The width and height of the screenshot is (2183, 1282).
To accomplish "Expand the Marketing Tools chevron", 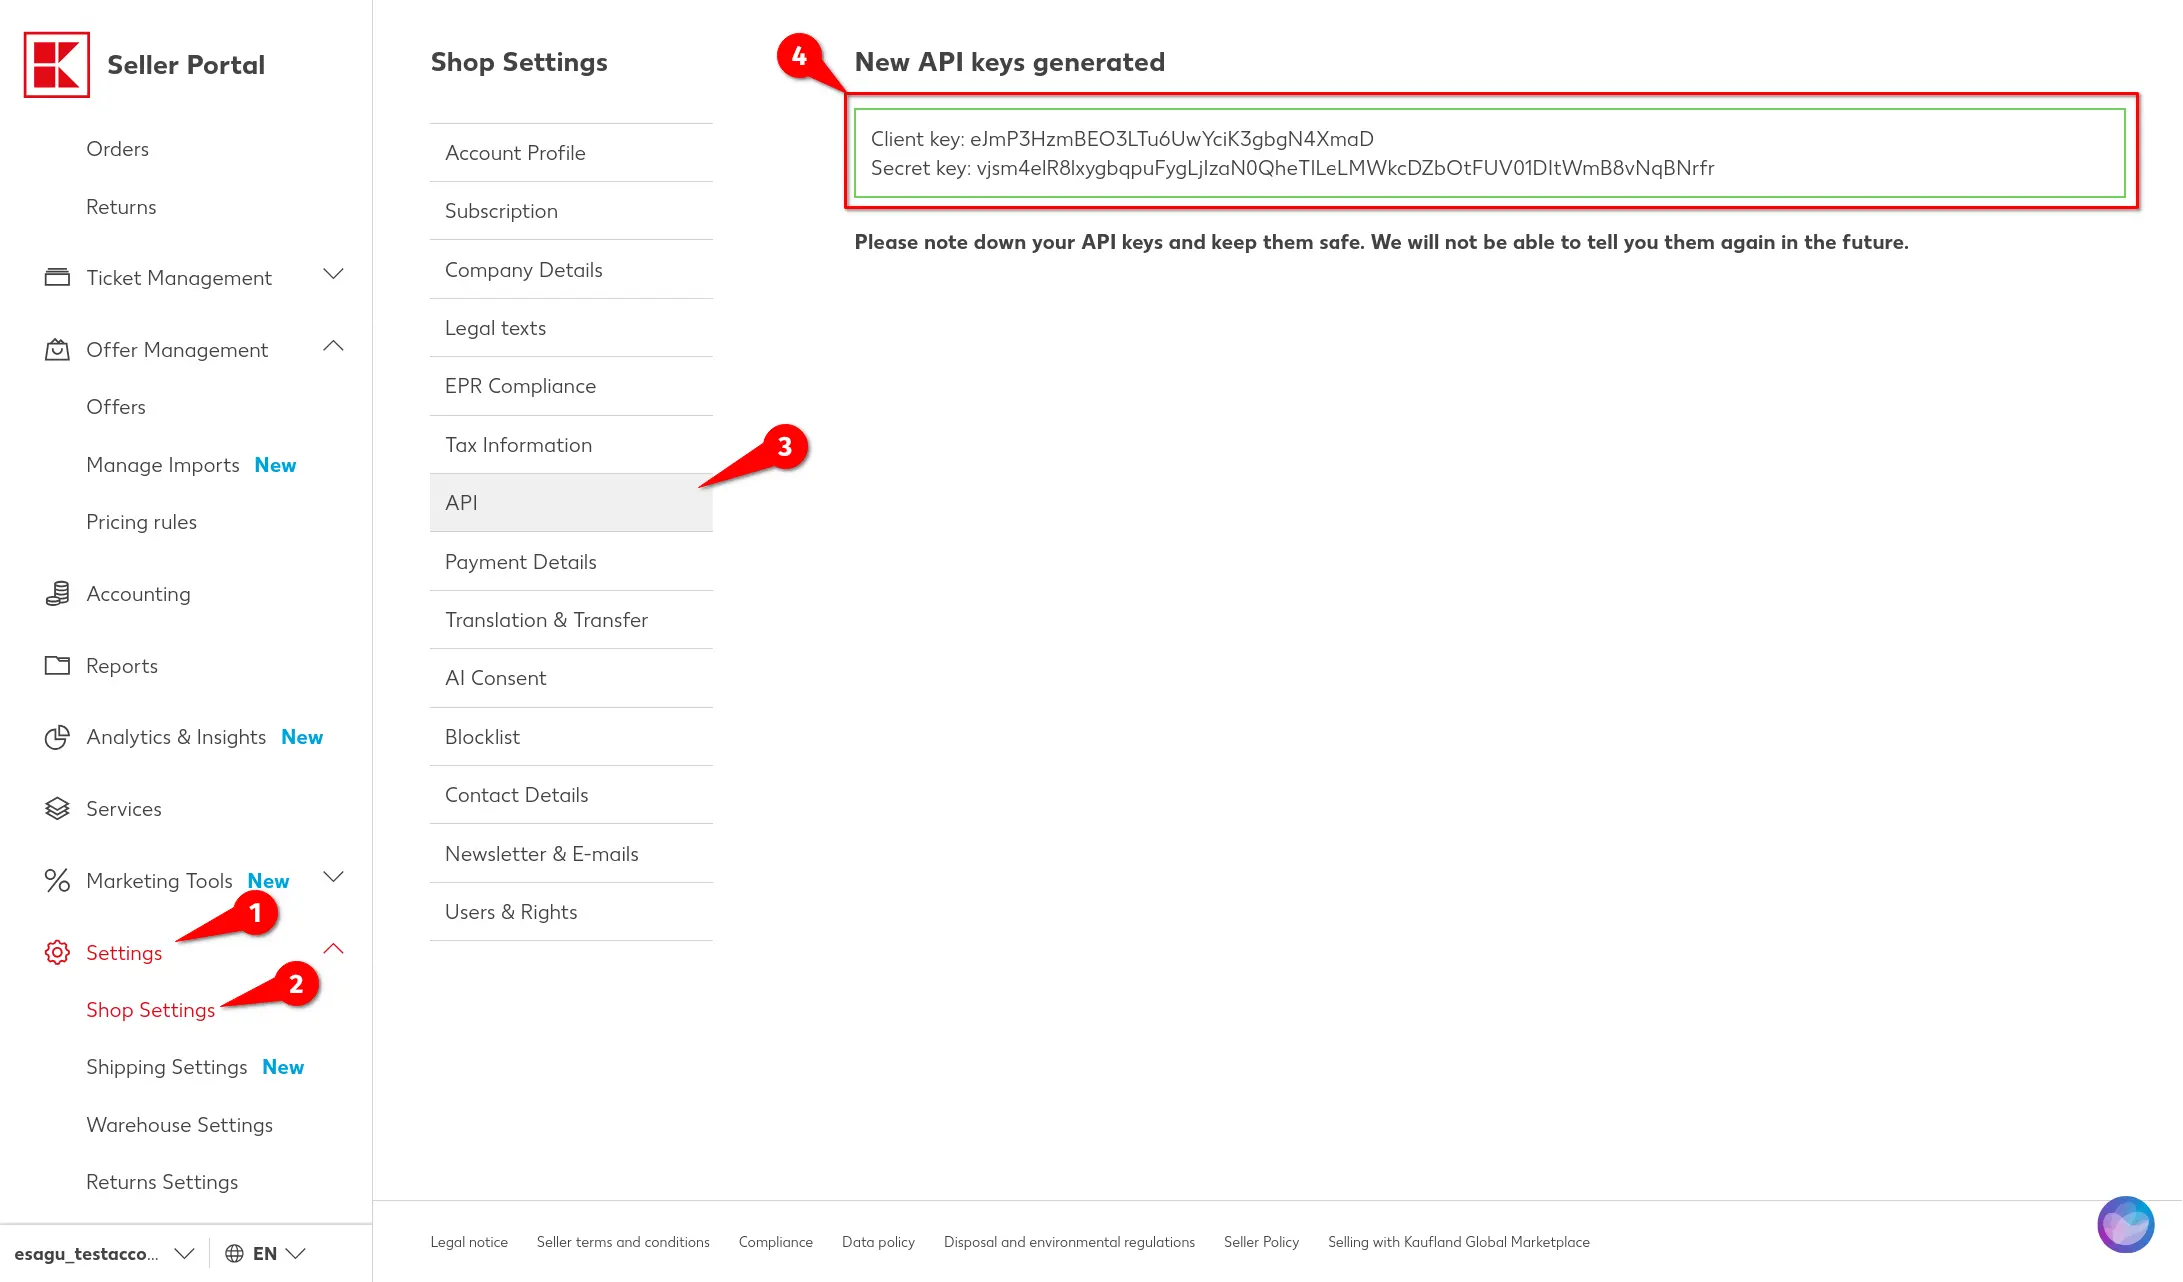I will click(x=333, y=877).
